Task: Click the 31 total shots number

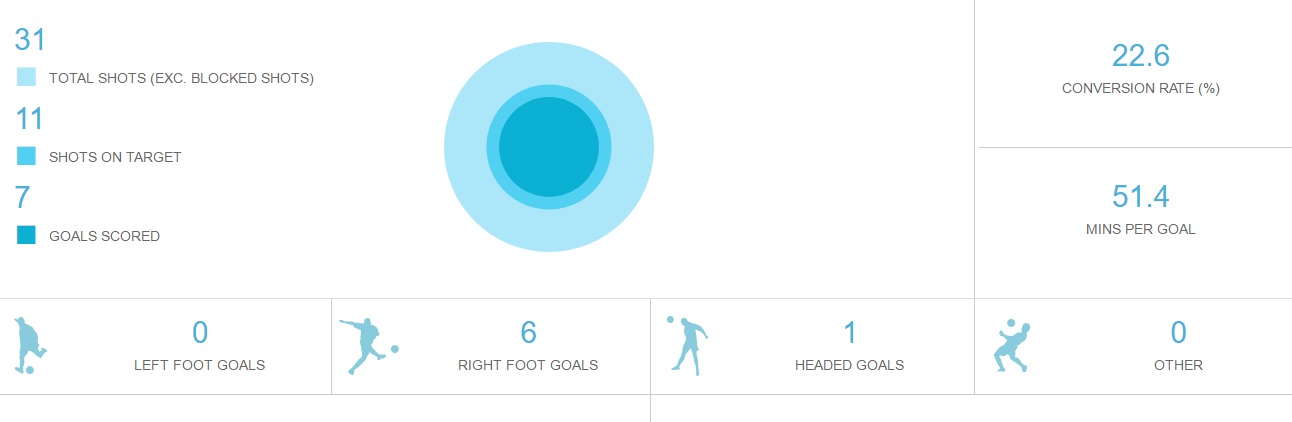Action: coord(30,40)
